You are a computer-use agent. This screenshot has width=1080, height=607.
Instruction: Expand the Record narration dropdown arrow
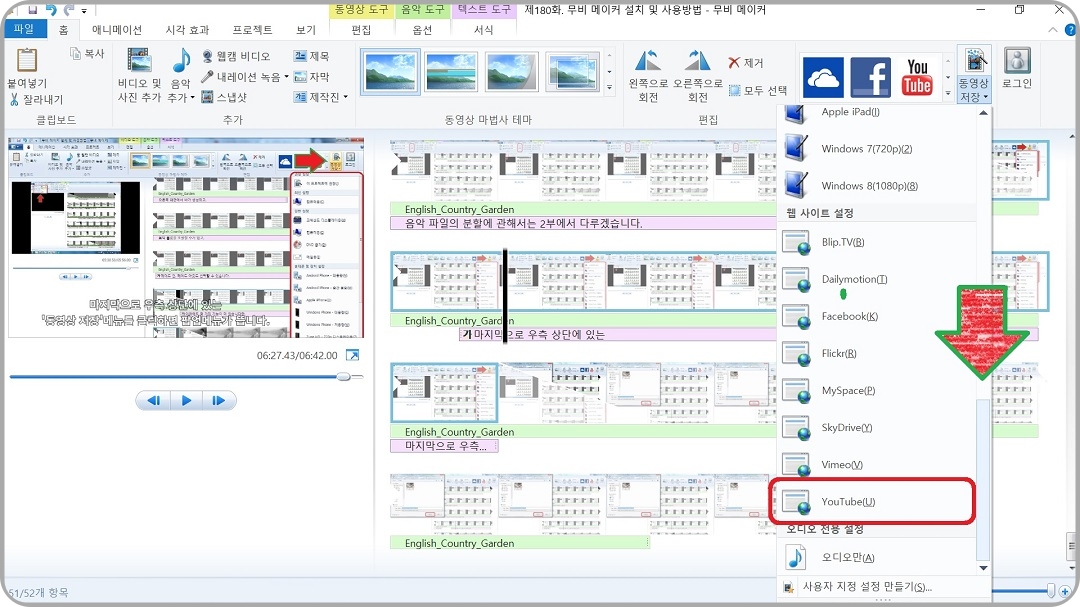coord(286,76)
